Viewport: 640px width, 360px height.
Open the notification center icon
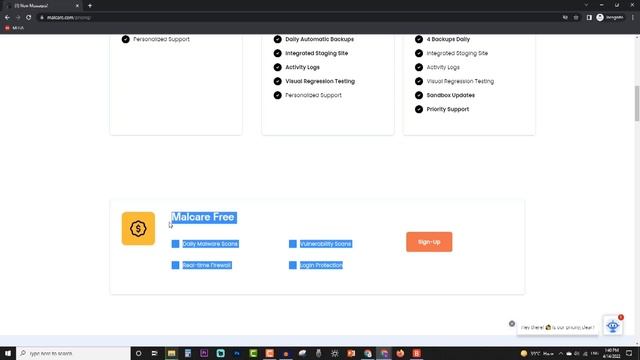[629, 353]
